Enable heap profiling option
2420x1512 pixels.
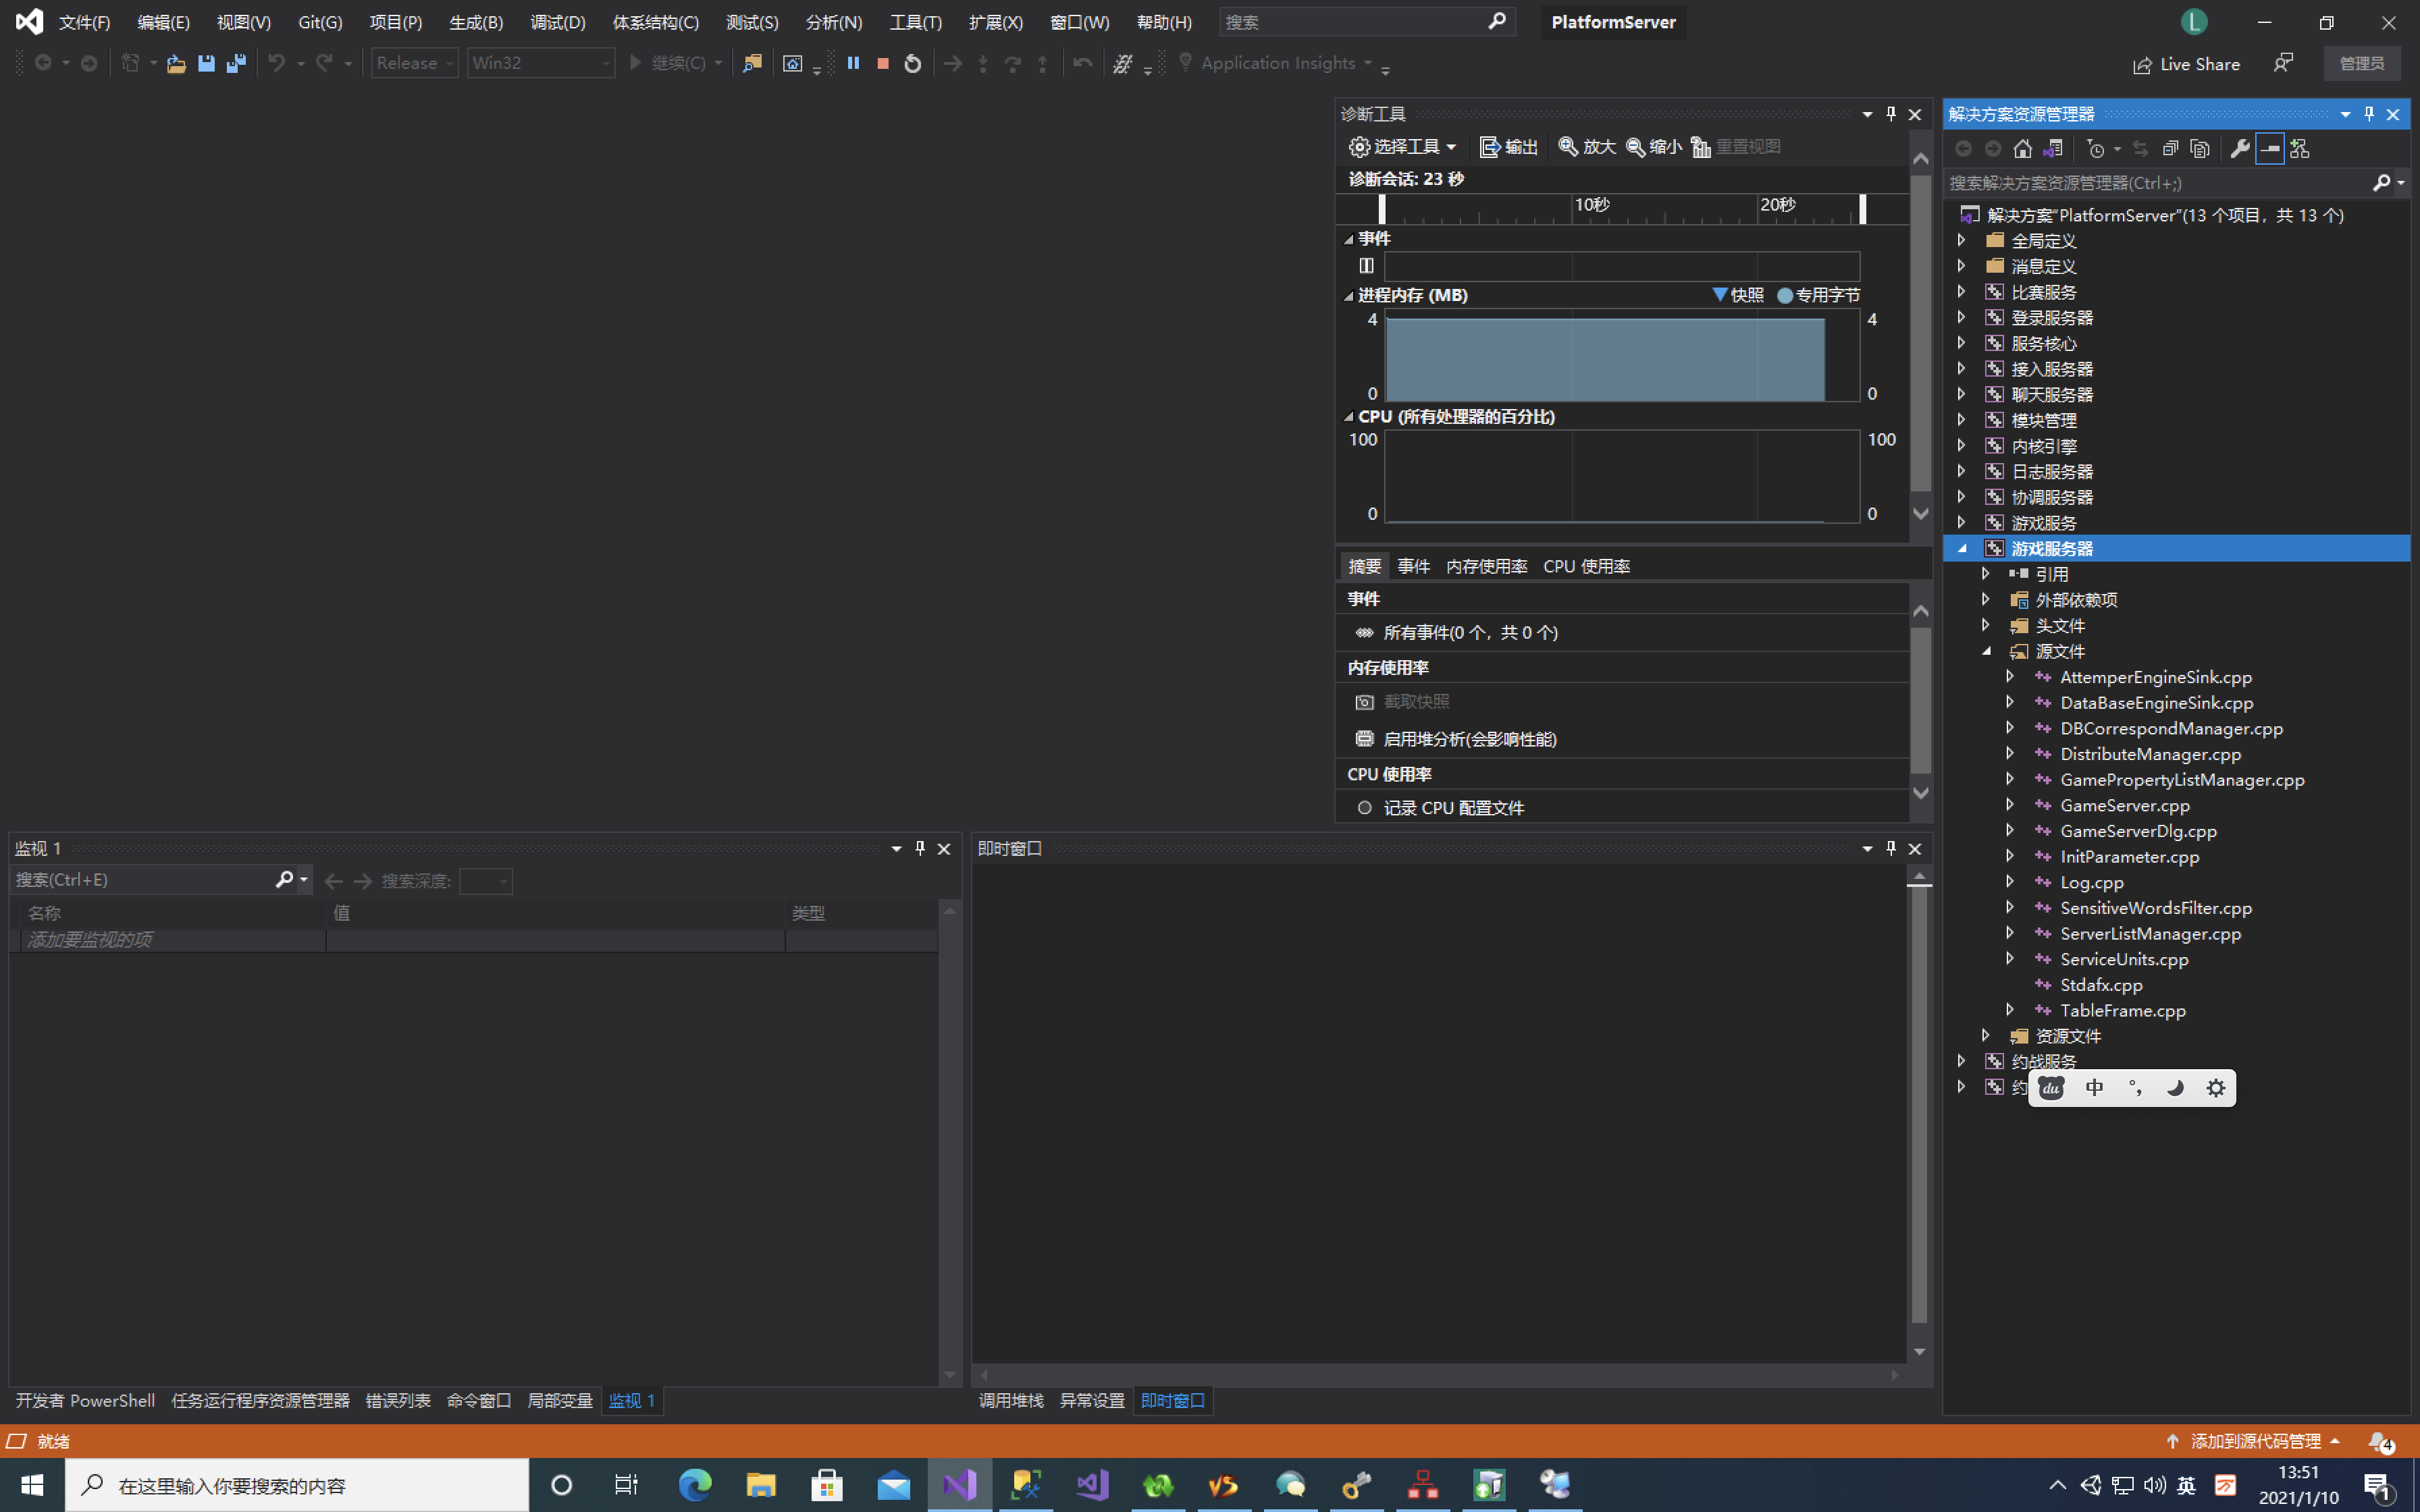1468,739
